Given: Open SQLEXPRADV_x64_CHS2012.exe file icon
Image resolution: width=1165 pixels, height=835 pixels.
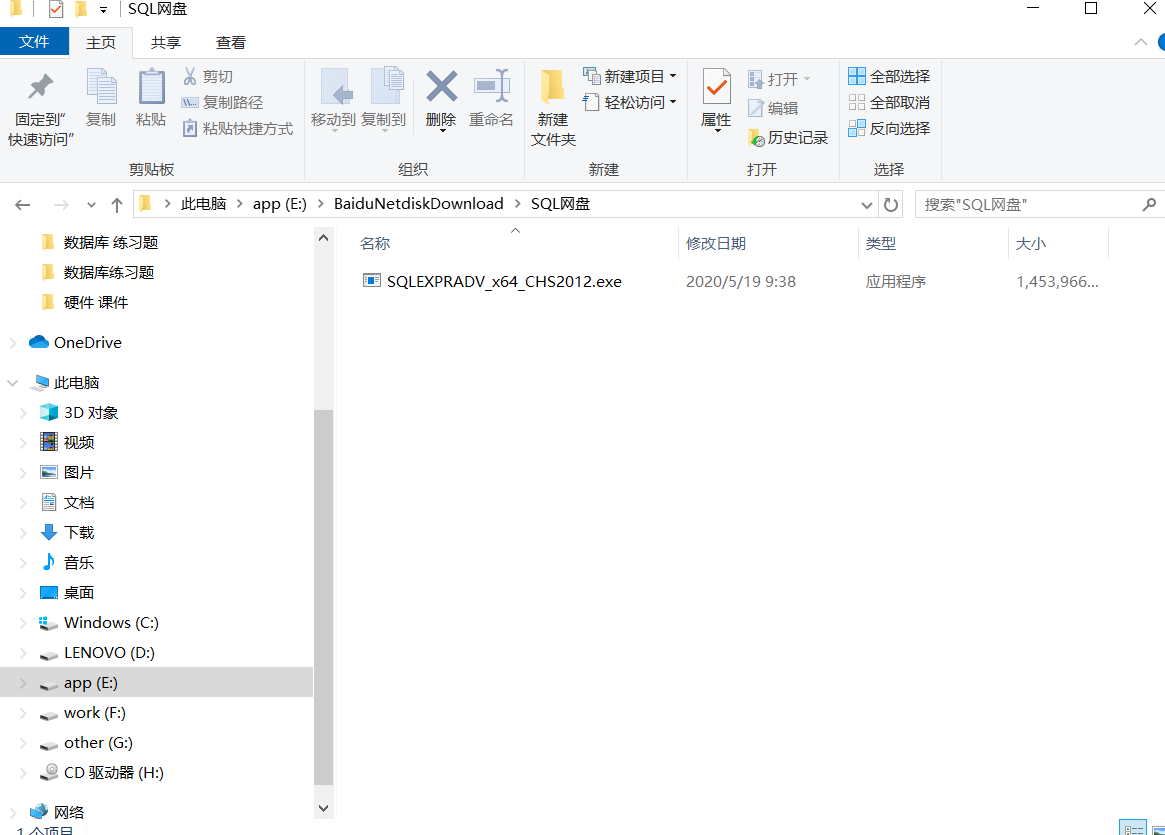Looking at the screenshot, I should coord(371,280).
